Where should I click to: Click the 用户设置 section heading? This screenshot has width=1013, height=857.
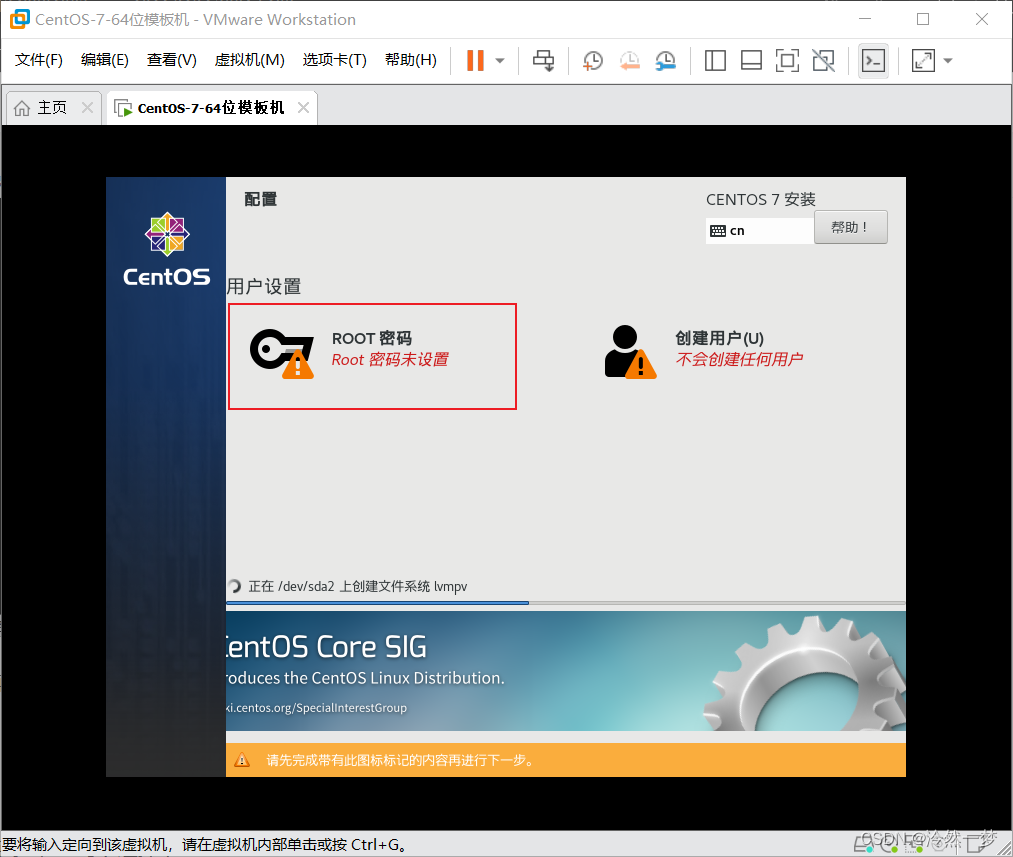264,286
